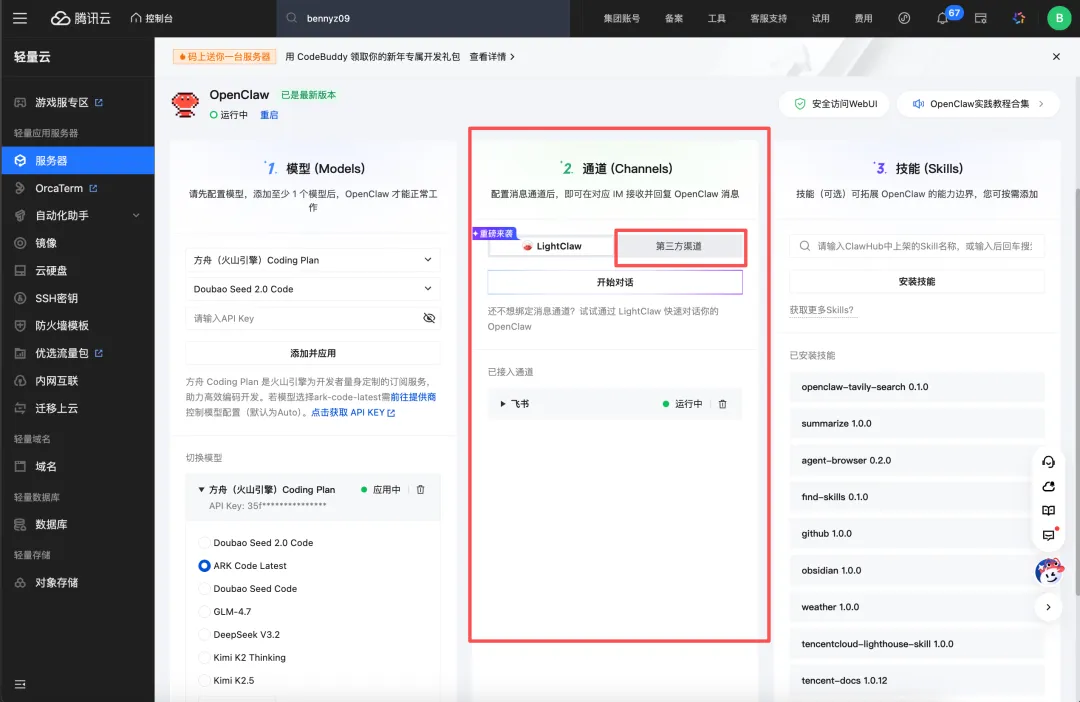Click the 请输入API Key field

pyautogui.click(x=303, y=318)
